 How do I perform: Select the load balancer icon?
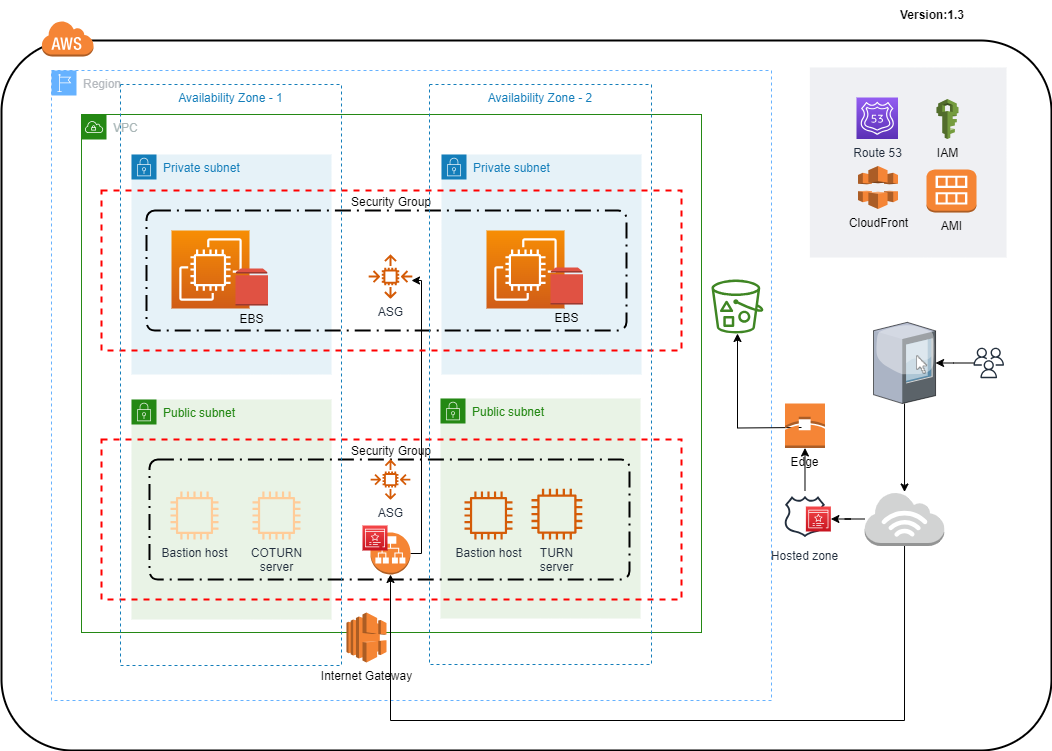[x=390, y=554]
